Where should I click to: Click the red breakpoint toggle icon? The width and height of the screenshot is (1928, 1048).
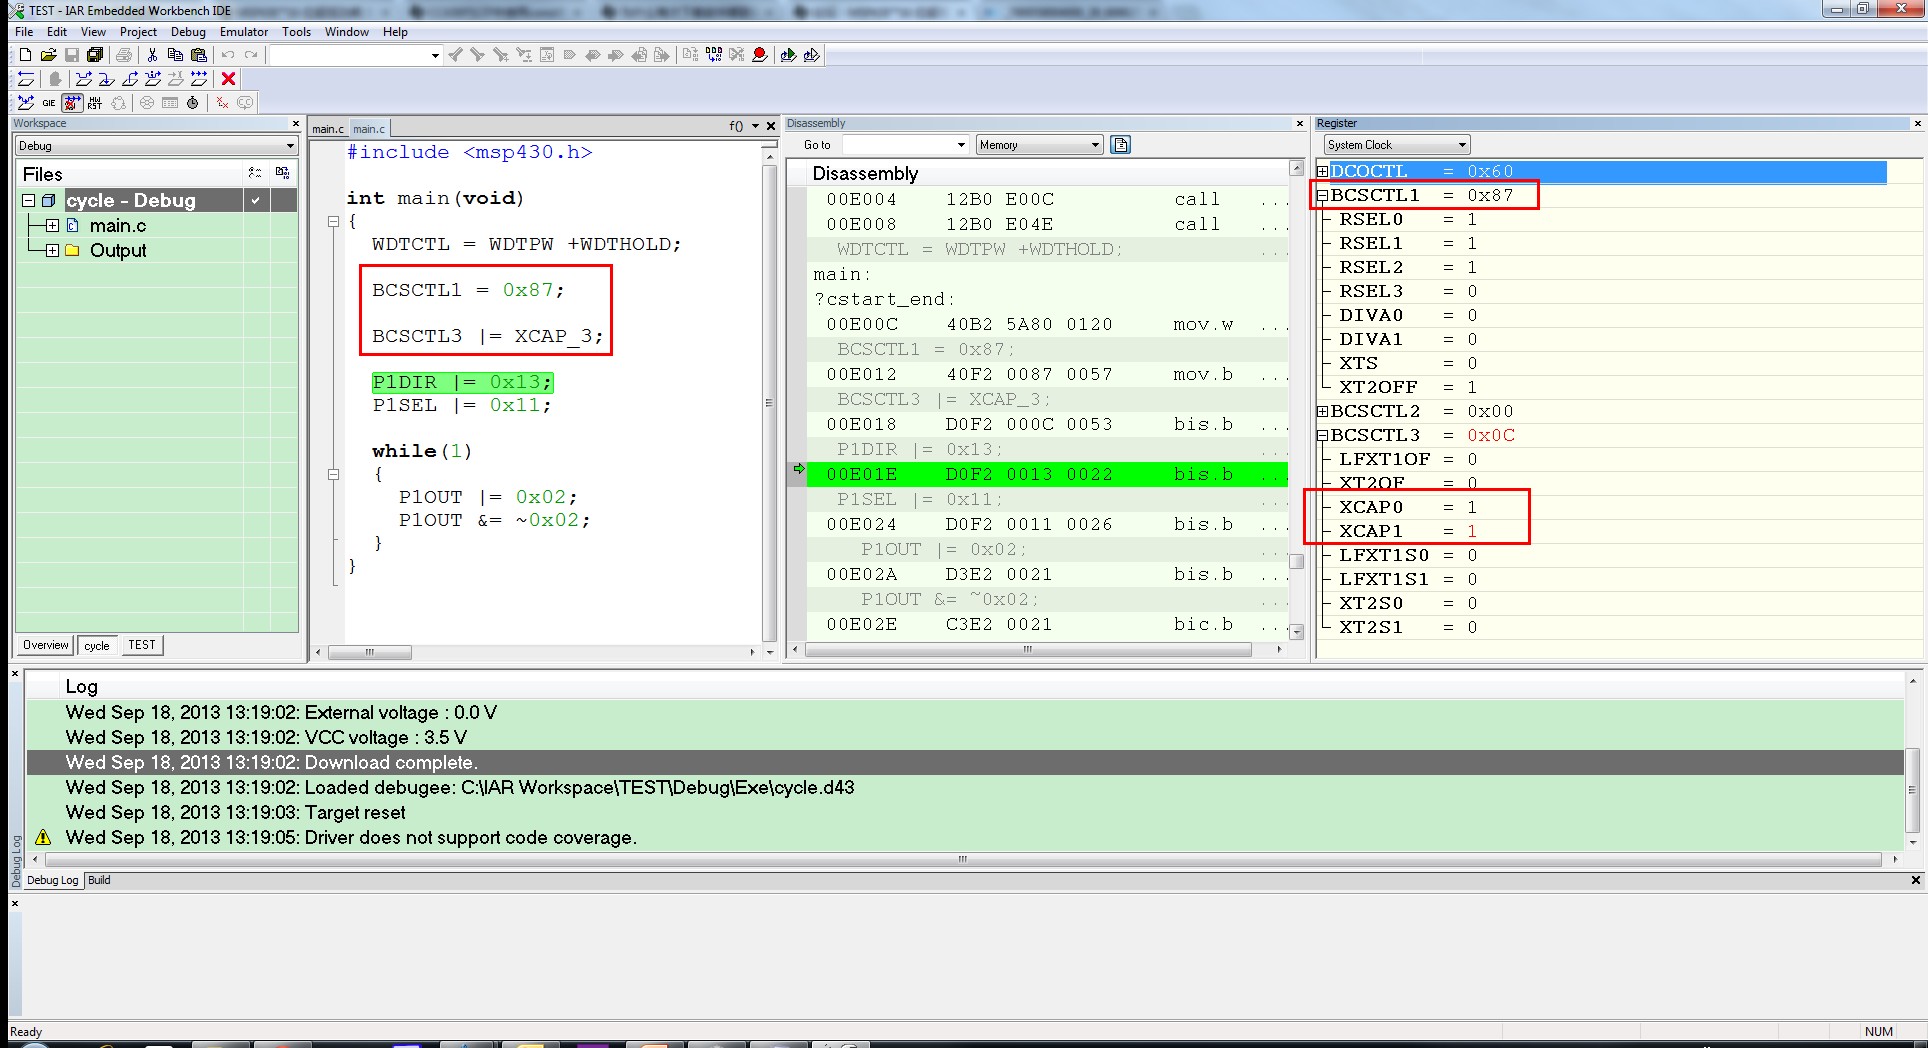pos(760,55)
